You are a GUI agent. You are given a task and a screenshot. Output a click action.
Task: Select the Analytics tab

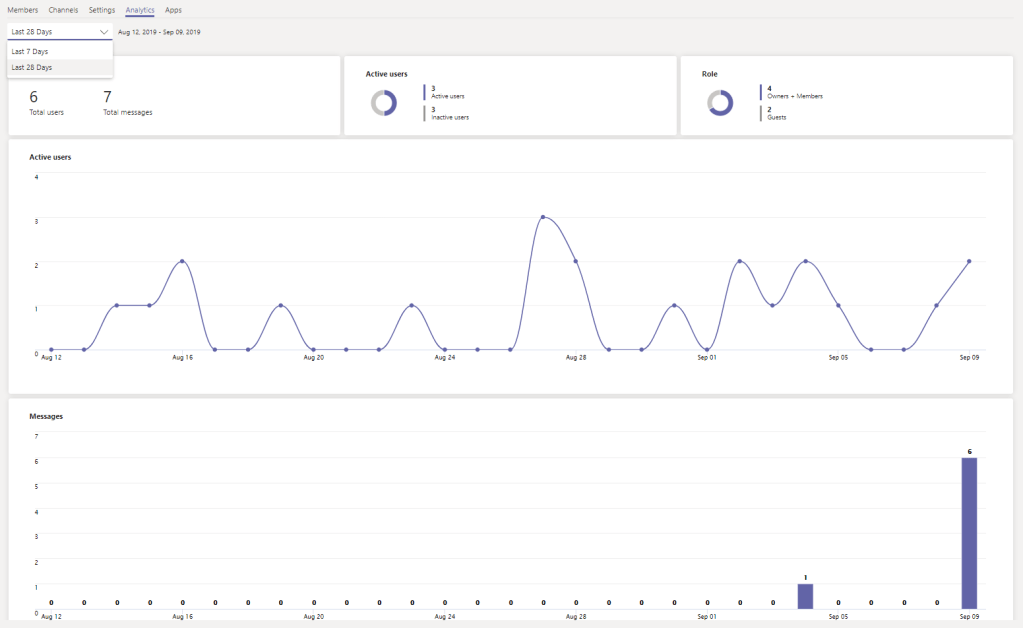coord(140,9)
